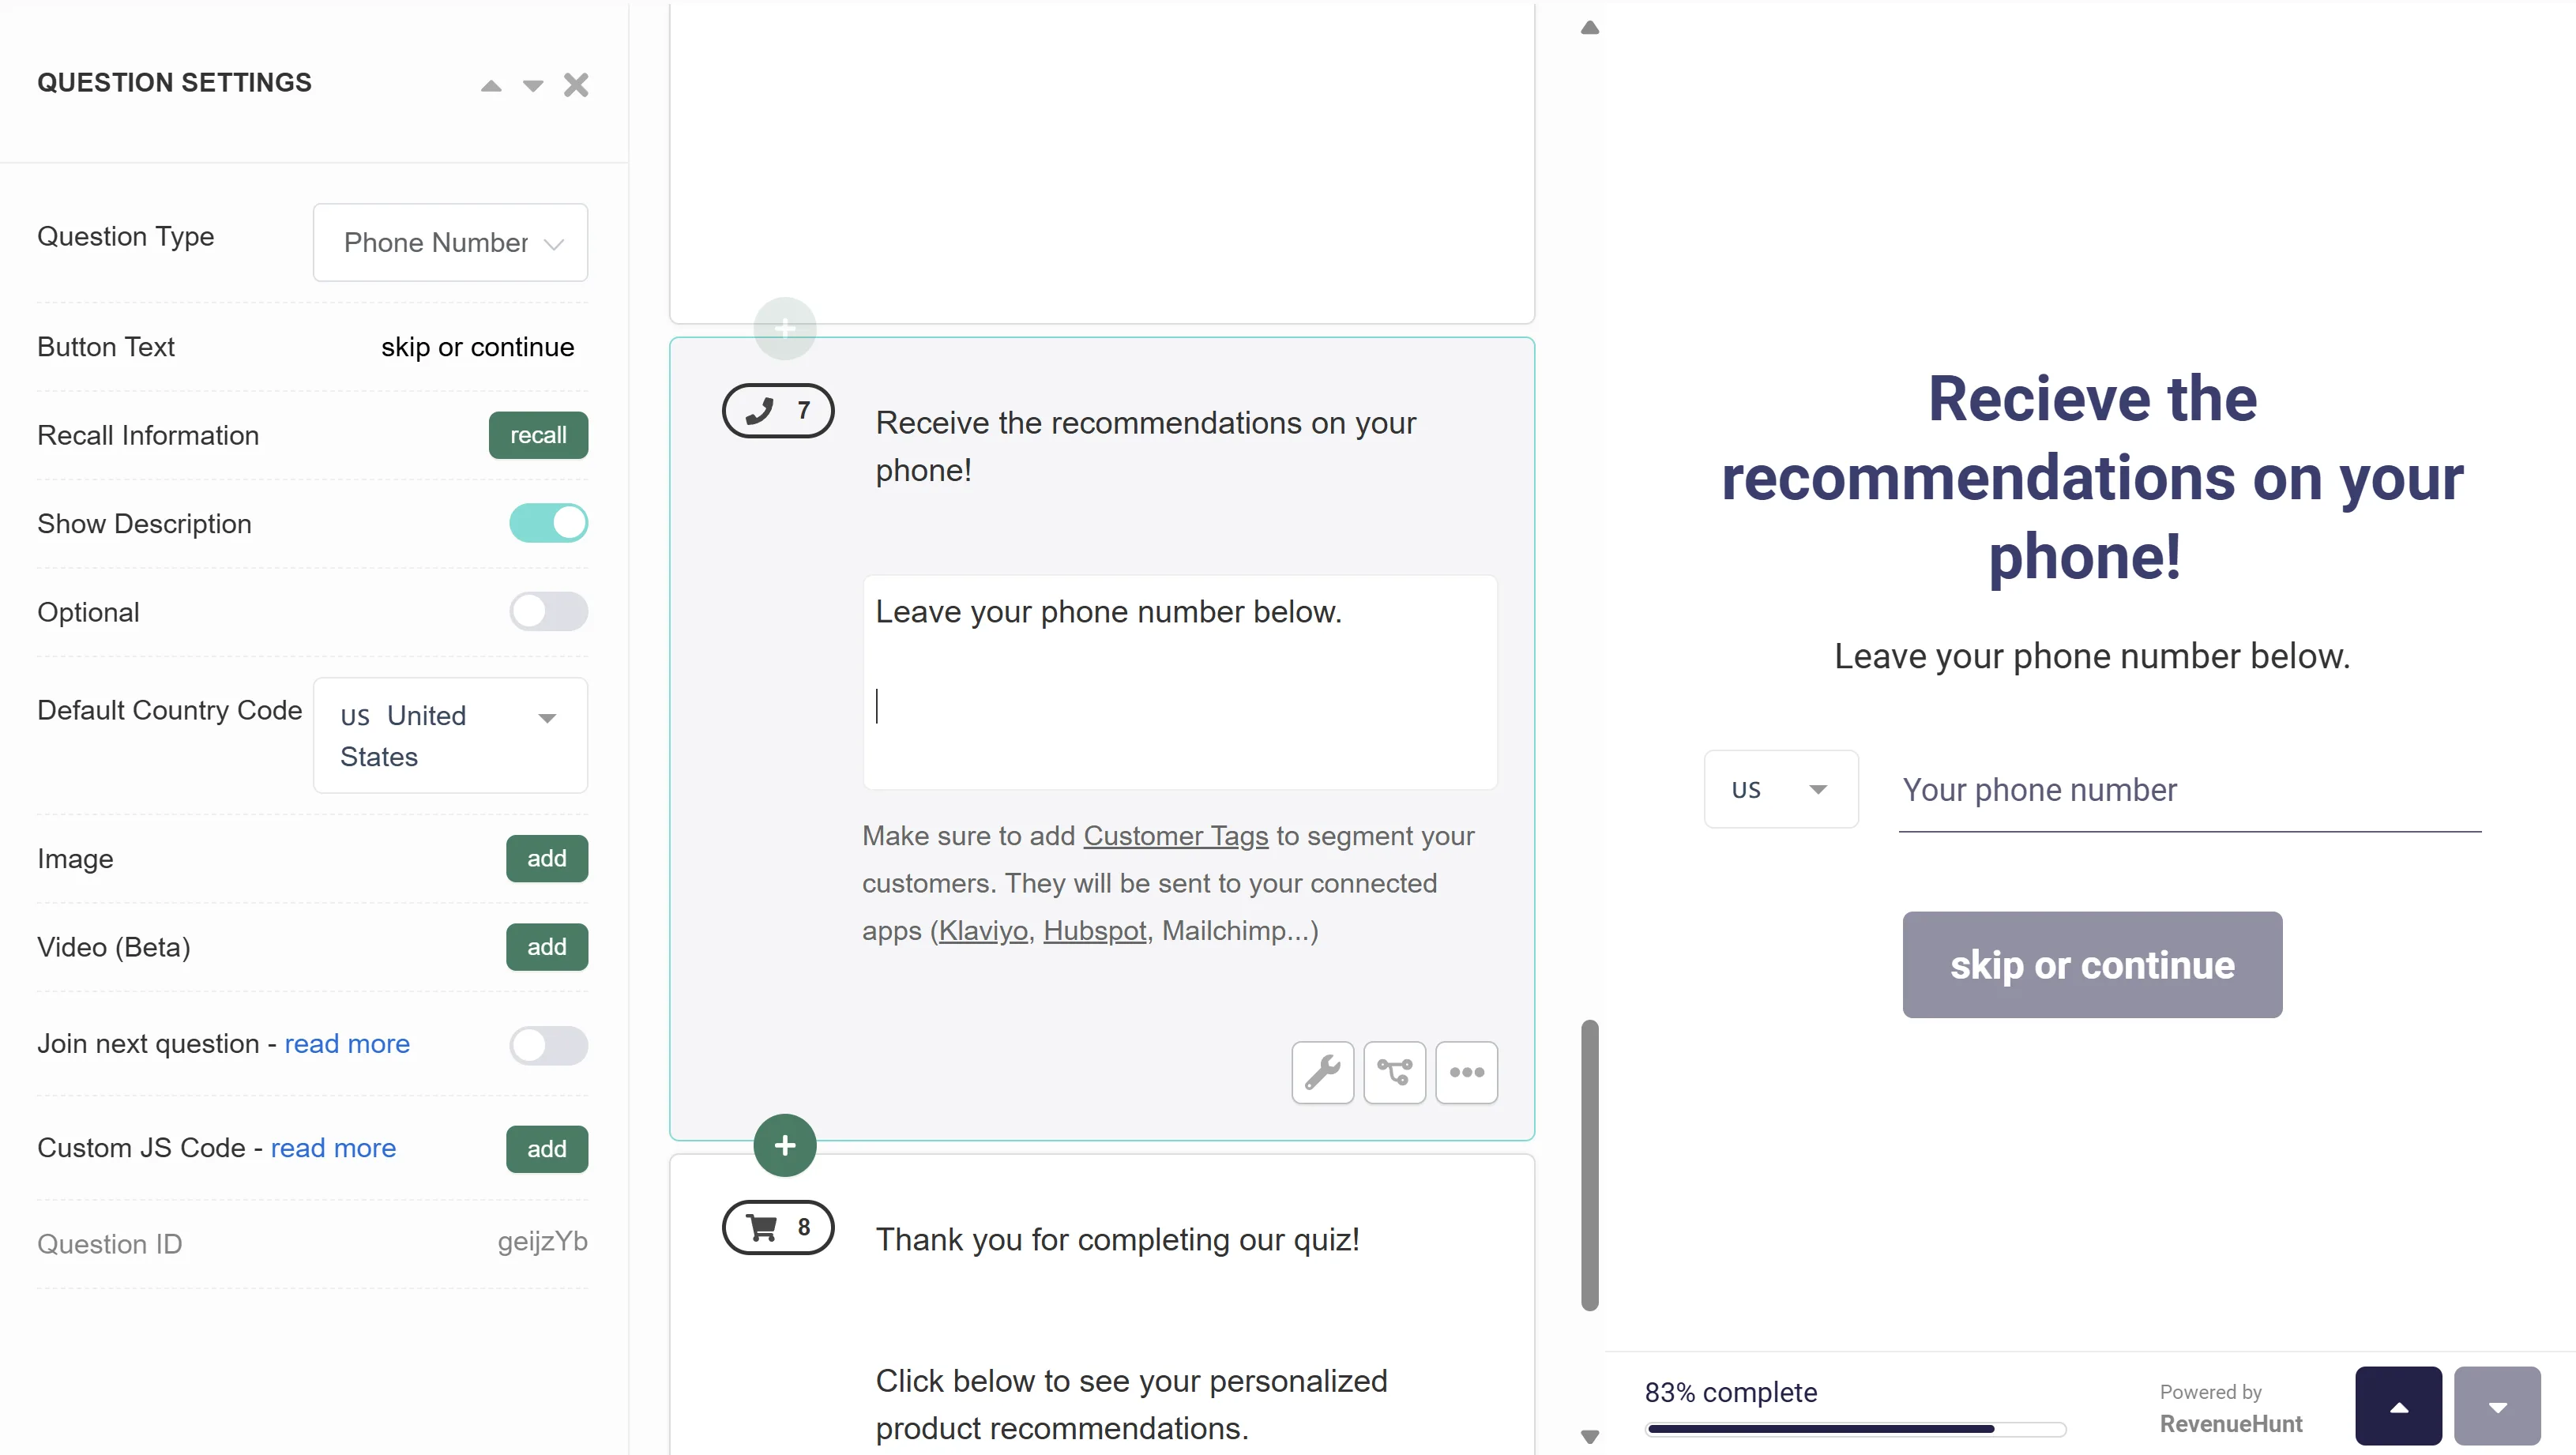Select Question ID value geijzYb

[x=542, y=1242]
